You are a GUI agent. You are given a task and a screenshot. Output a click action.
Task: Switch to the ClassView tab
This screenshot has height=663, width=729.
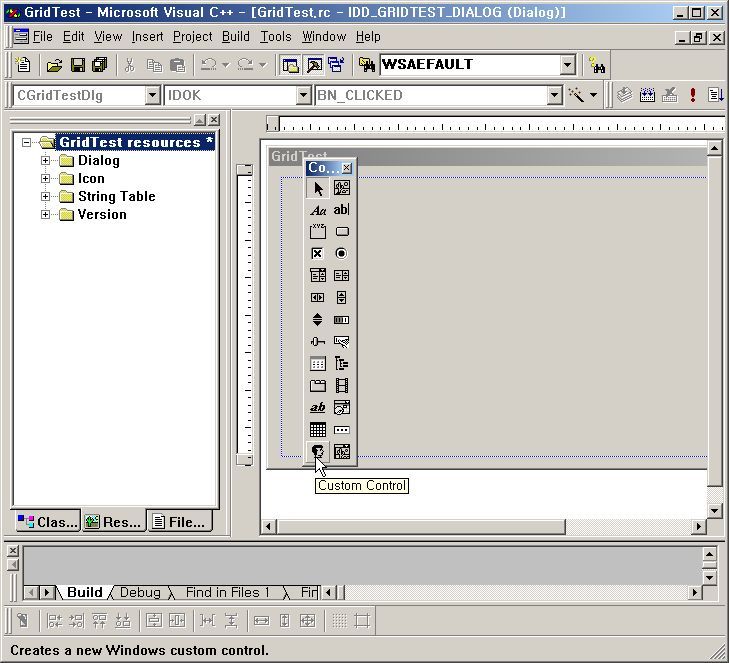[46, 522]
